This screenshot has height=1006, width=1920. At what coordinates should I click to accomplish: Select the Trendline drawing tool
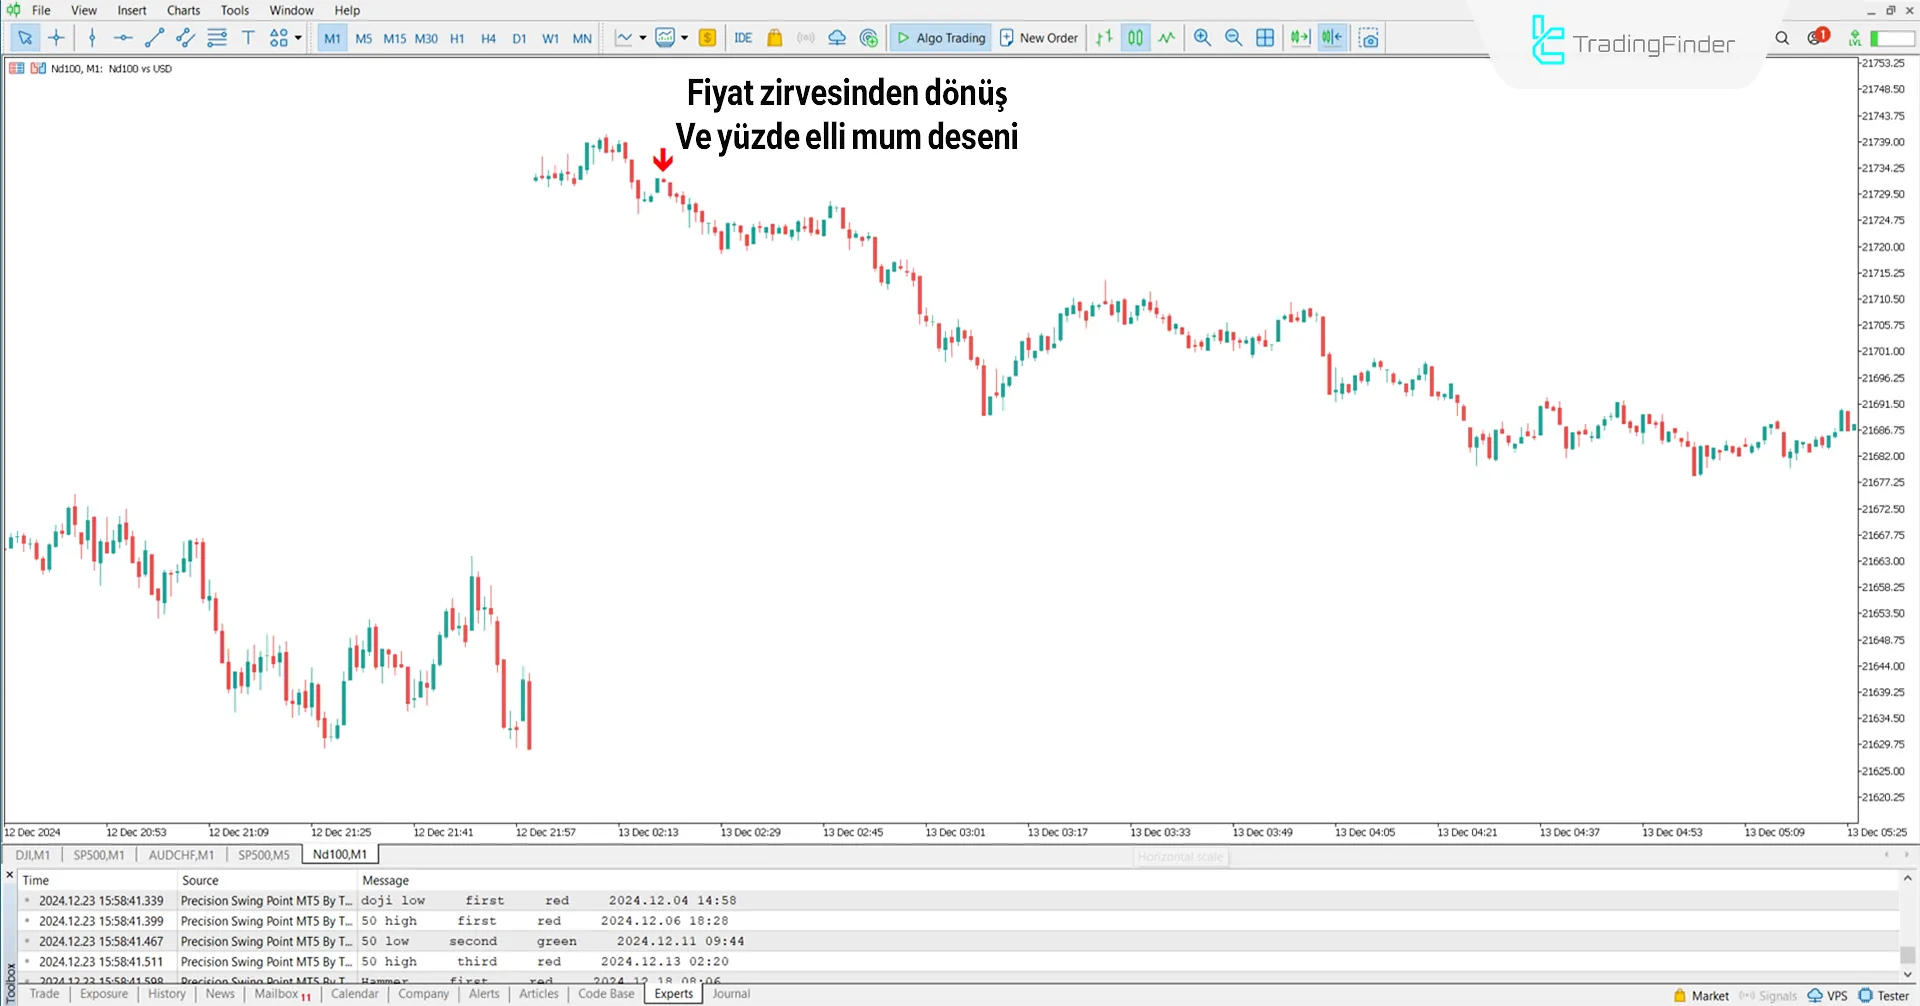click(154, 37)
